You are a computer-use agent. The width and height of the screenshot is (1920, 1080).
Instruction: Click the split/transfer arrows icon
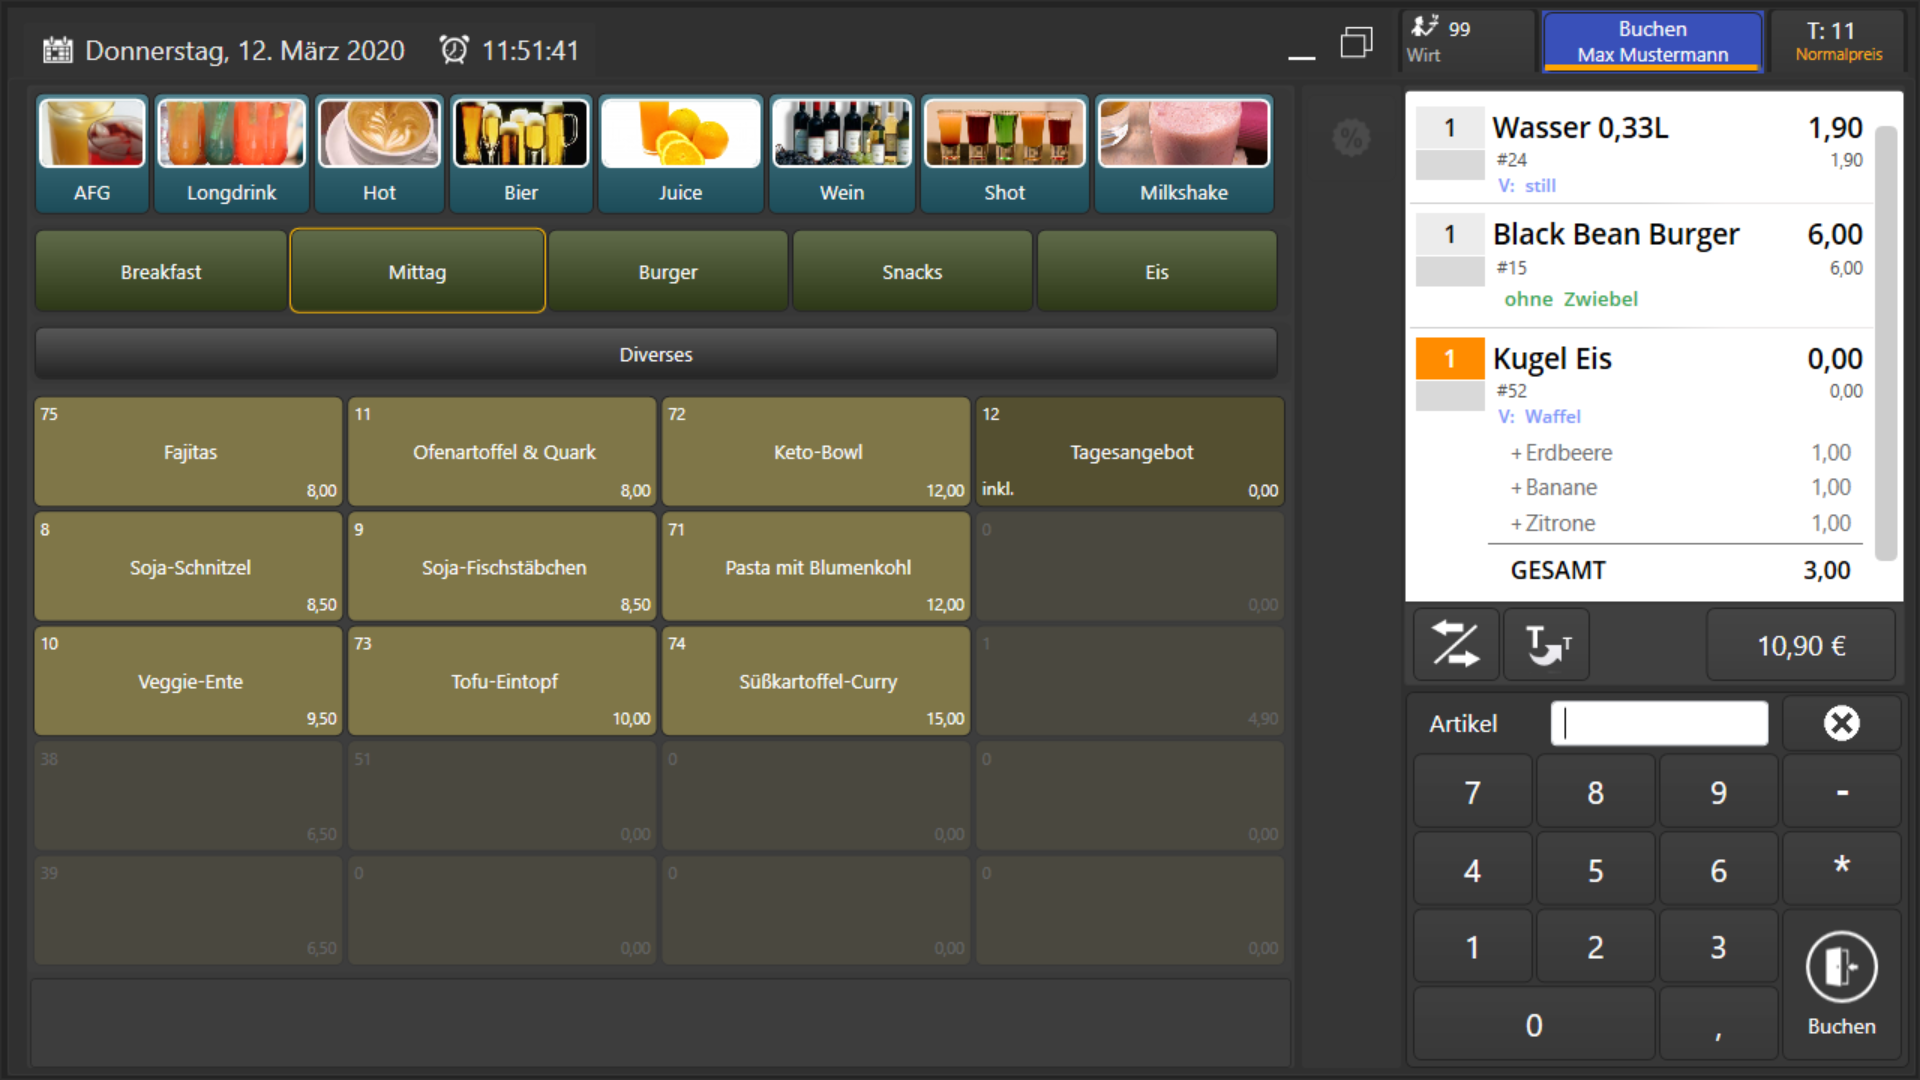click(1455, 645)
